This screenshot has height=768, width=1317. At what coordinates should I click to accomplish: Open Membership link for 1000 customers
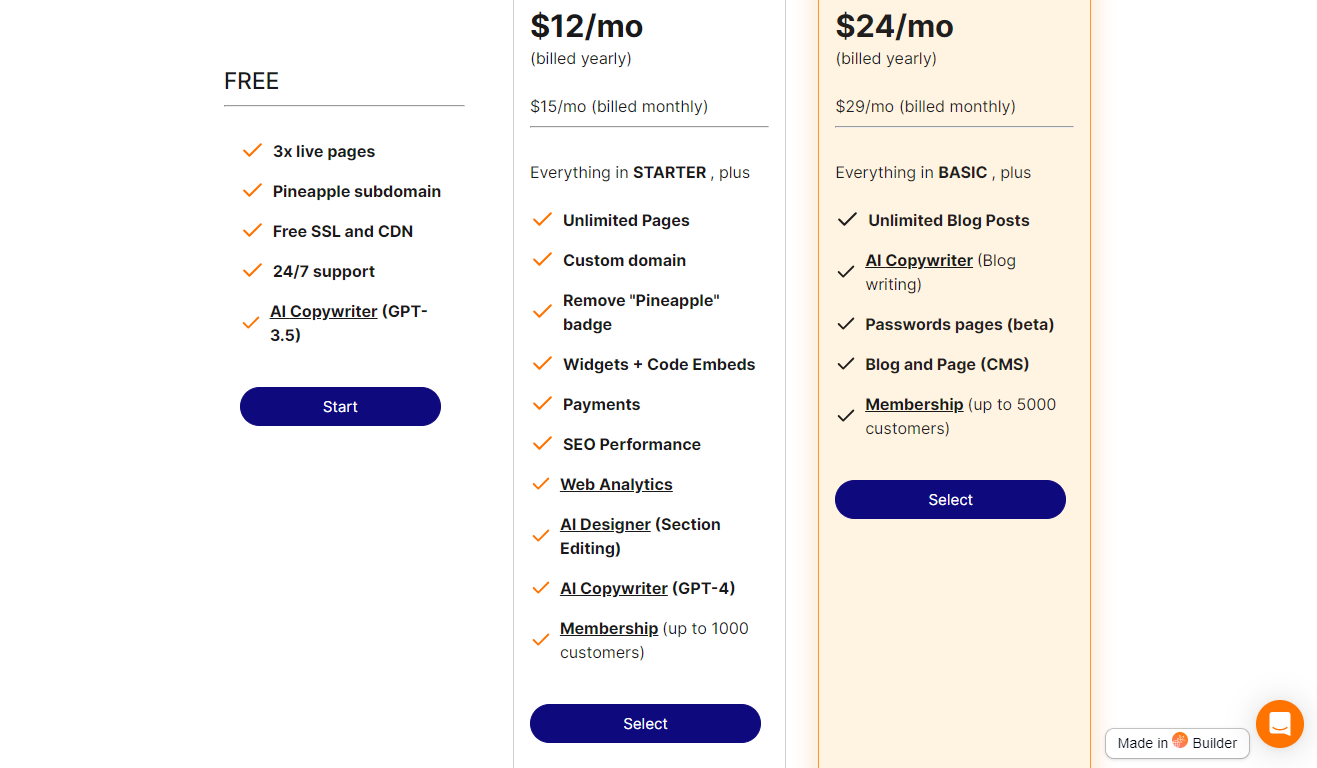point(609,628)
